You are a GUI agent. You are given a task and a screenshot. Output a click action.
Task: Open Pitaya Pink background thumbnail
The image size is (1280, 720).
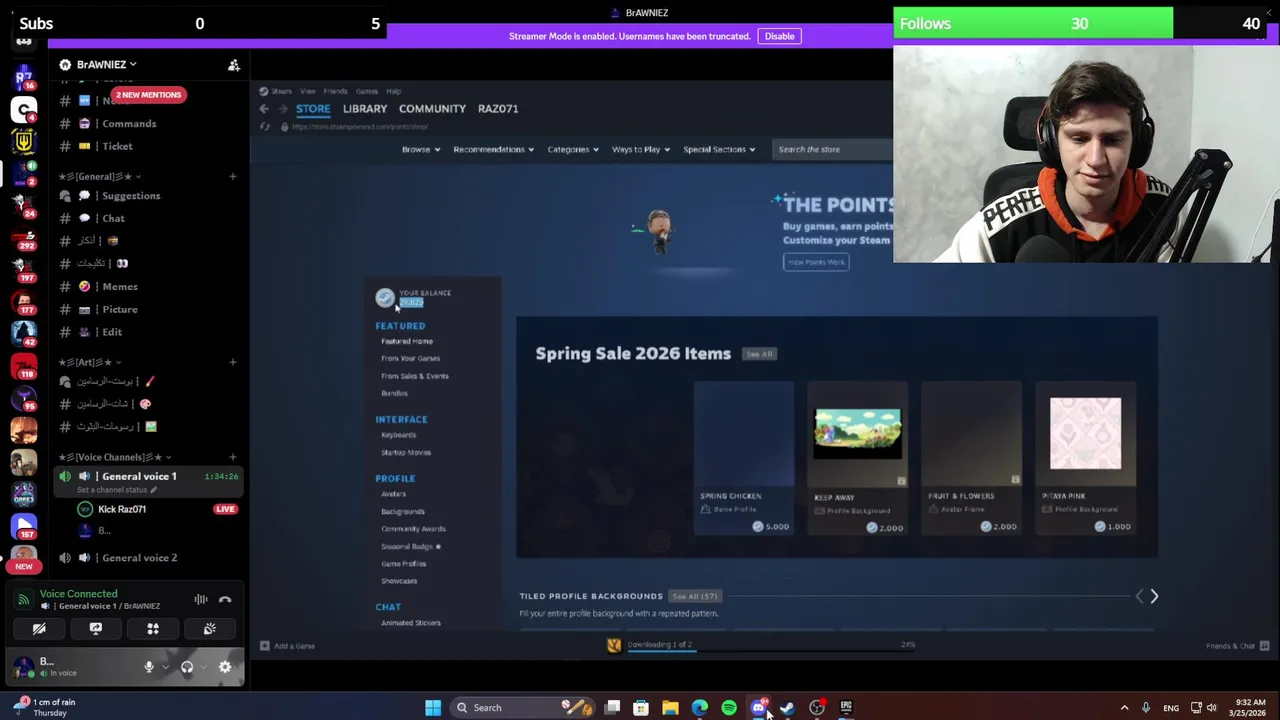point(1085,433)
